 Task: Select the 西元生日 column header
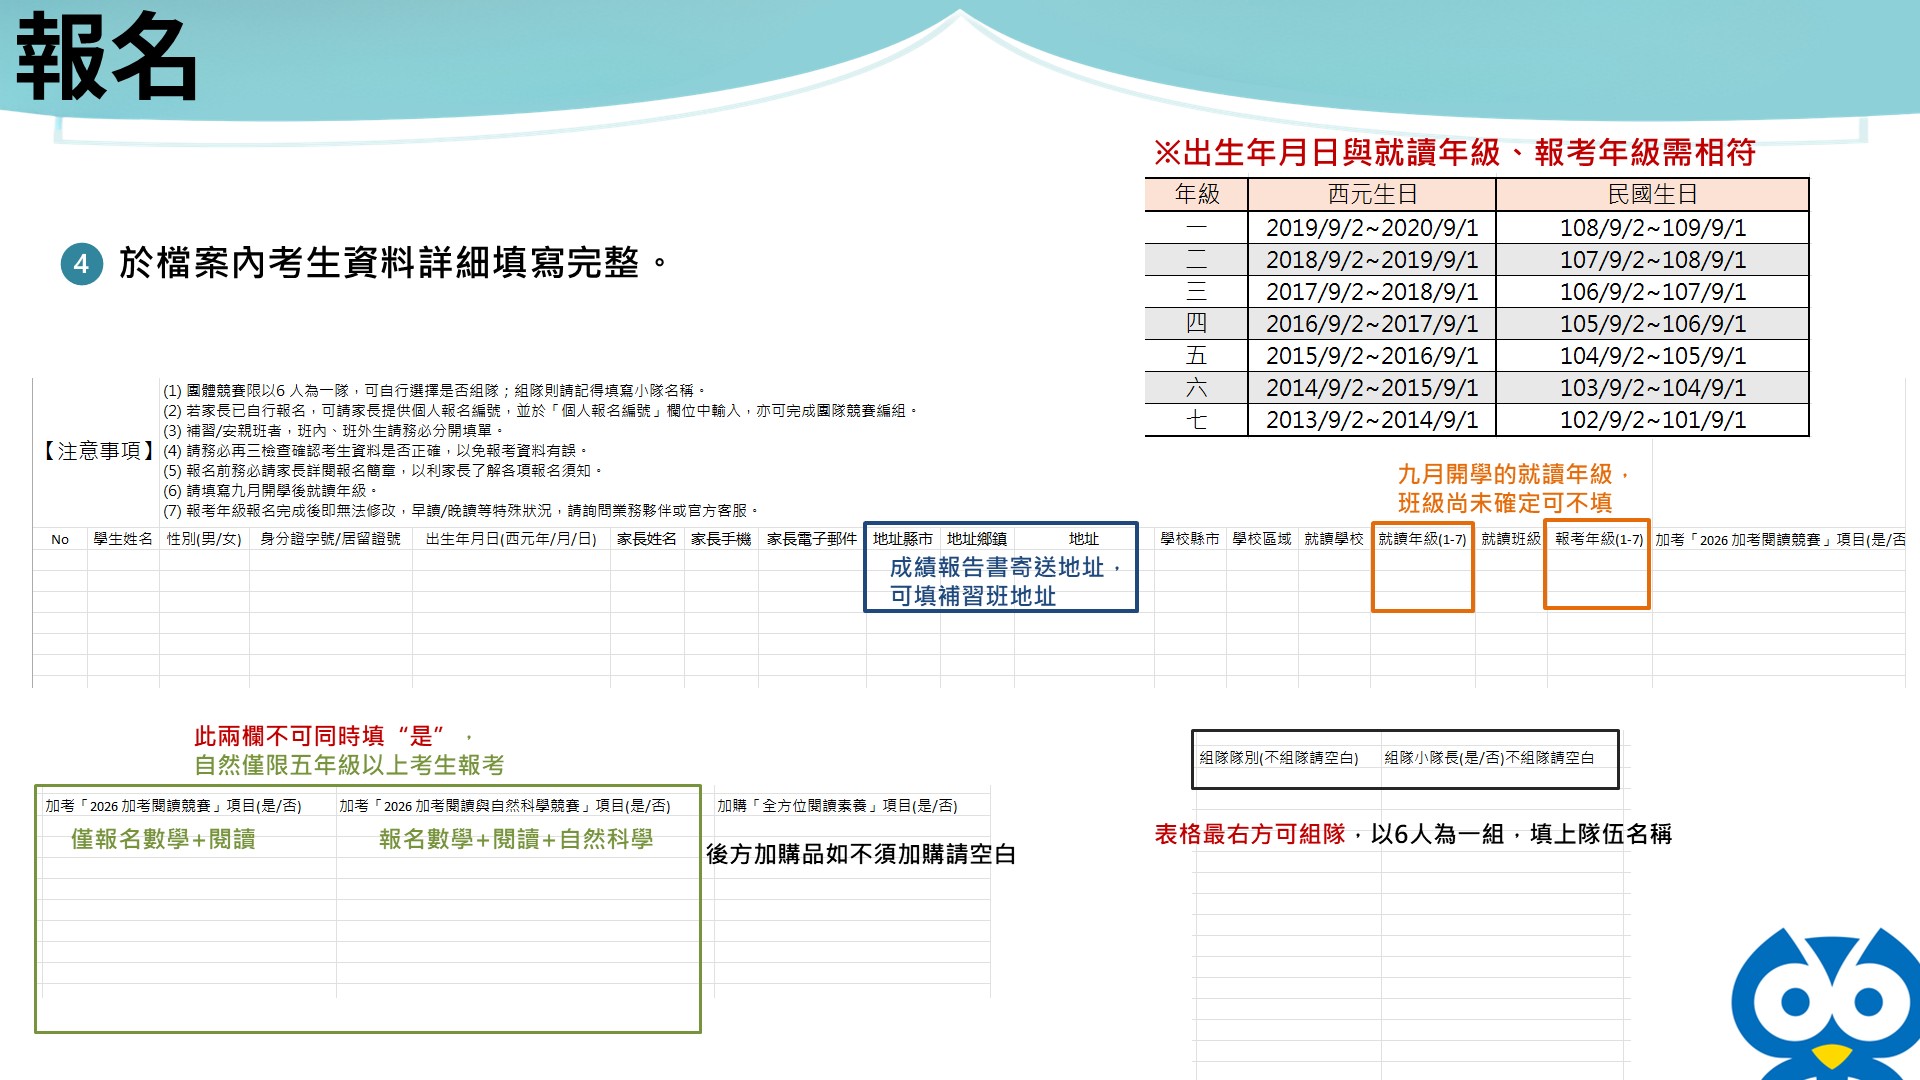pyautogui.click(x=1372, y=194)
